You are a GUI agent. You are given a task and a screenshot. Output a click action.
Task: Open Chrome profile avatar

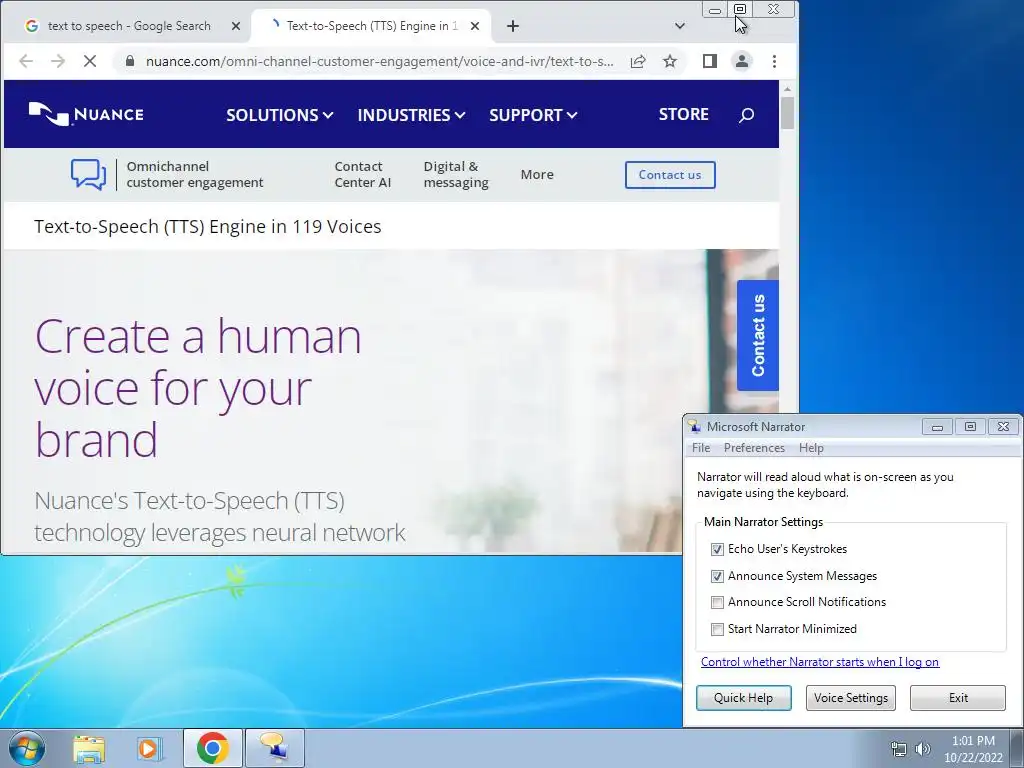point(742,61)
